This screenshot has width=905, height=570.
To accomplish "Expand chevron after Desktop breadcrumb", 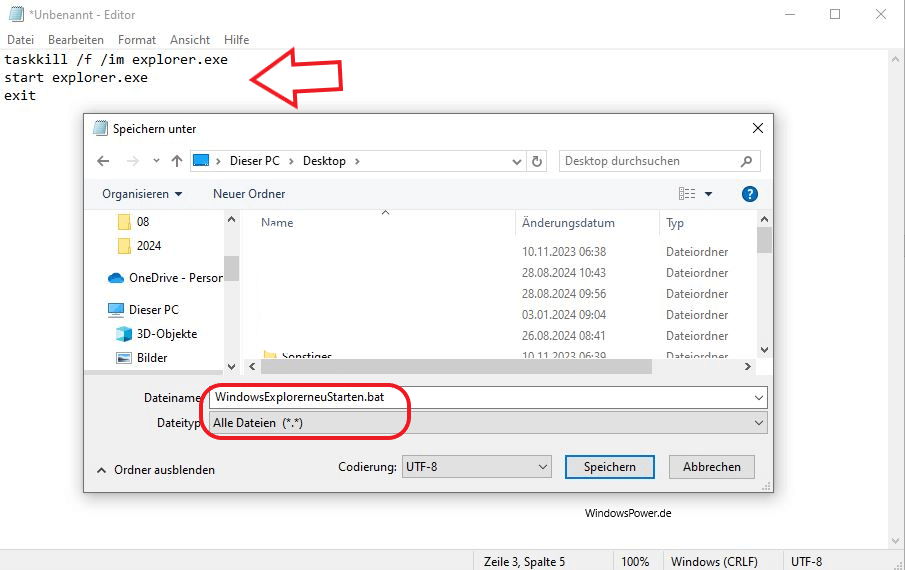I will [357, 162].
